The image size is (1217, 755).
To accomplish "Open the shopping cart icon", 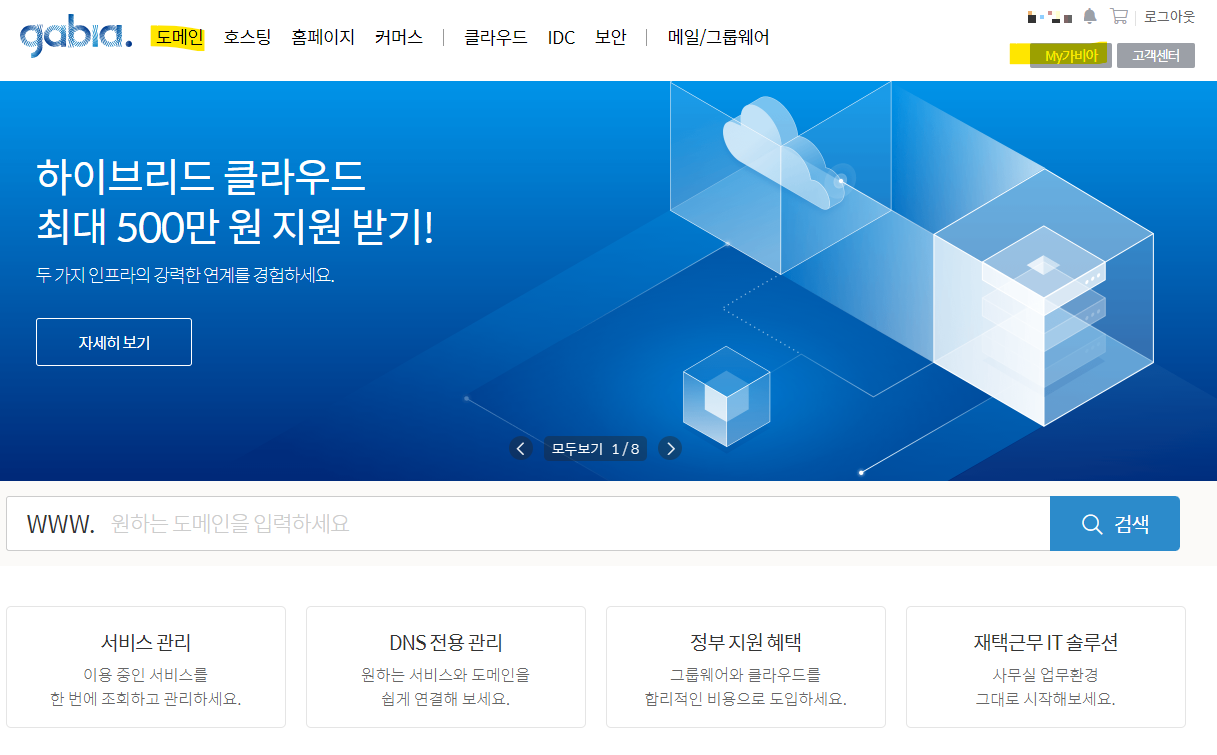I will pyautogui.click(x=1118, y=14).
